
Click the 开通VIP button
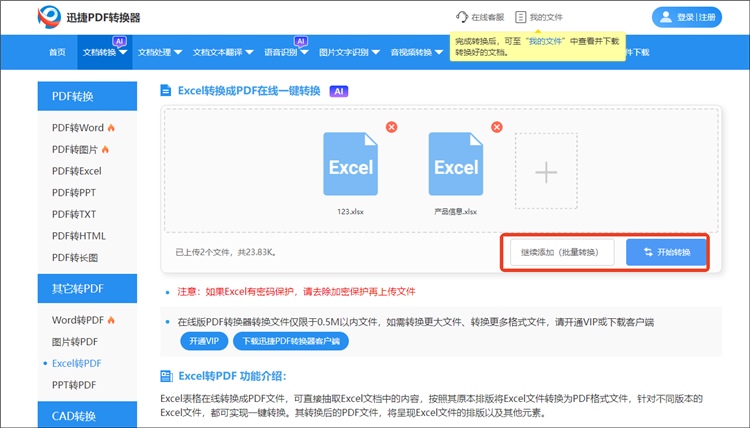tap(204, 341)
